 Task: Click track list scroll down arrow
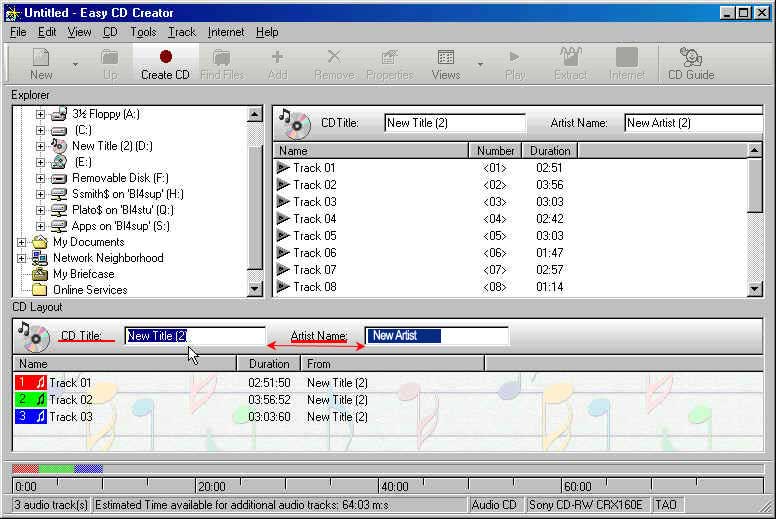[x=754, y=288]
